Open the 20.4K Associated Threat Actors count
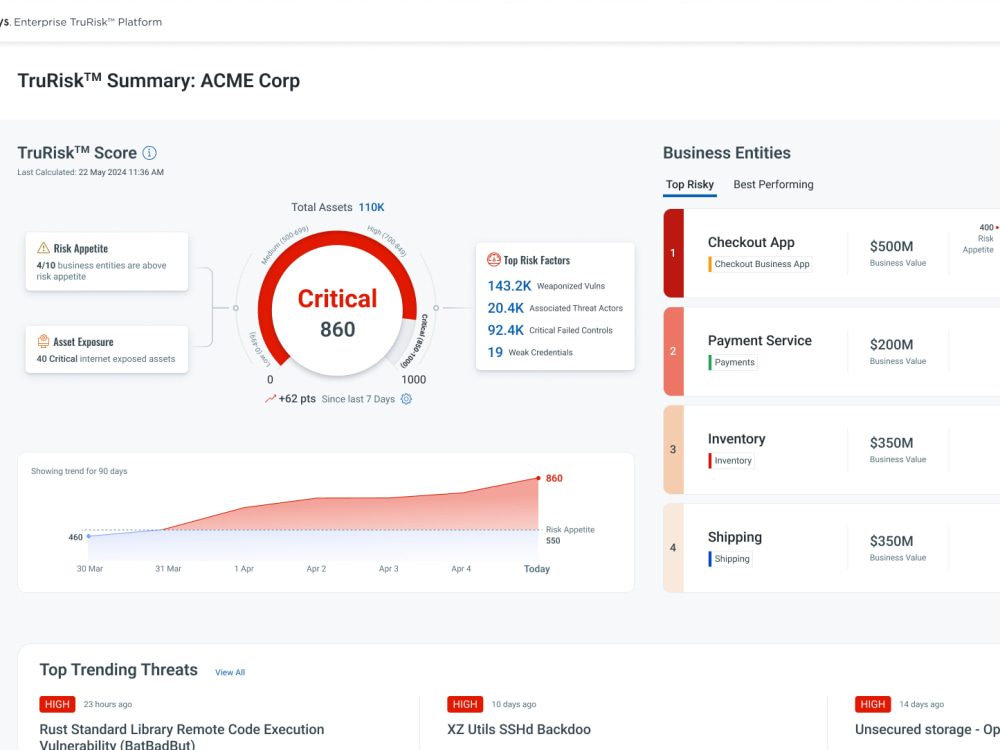1000x750 pixels. [505, 308]
